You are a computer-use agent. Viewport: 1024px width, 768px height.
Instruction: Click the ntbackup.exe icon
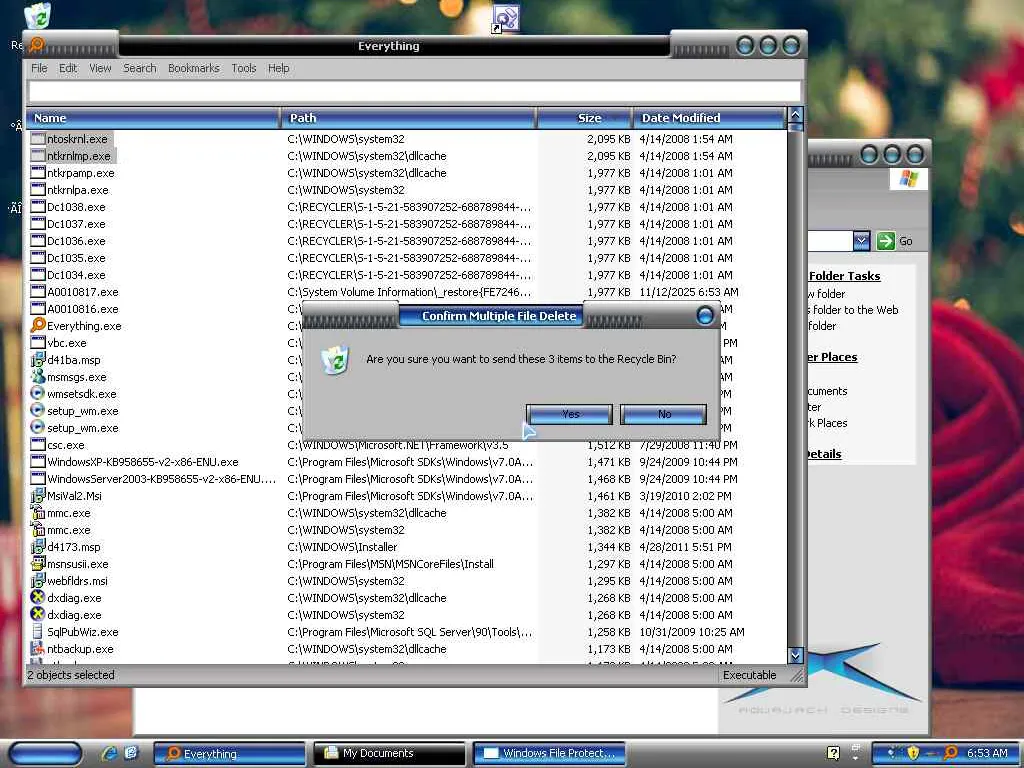[x=38, y=648]
